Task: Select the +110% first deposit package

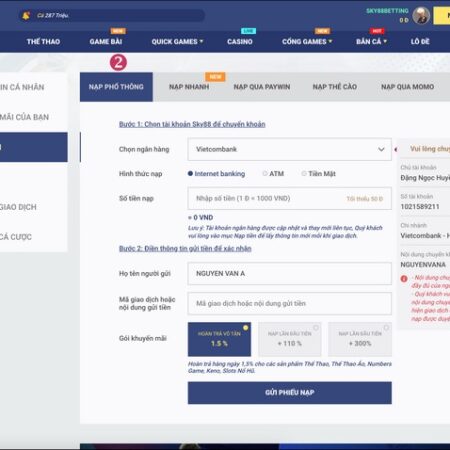Action: (290, 339)
